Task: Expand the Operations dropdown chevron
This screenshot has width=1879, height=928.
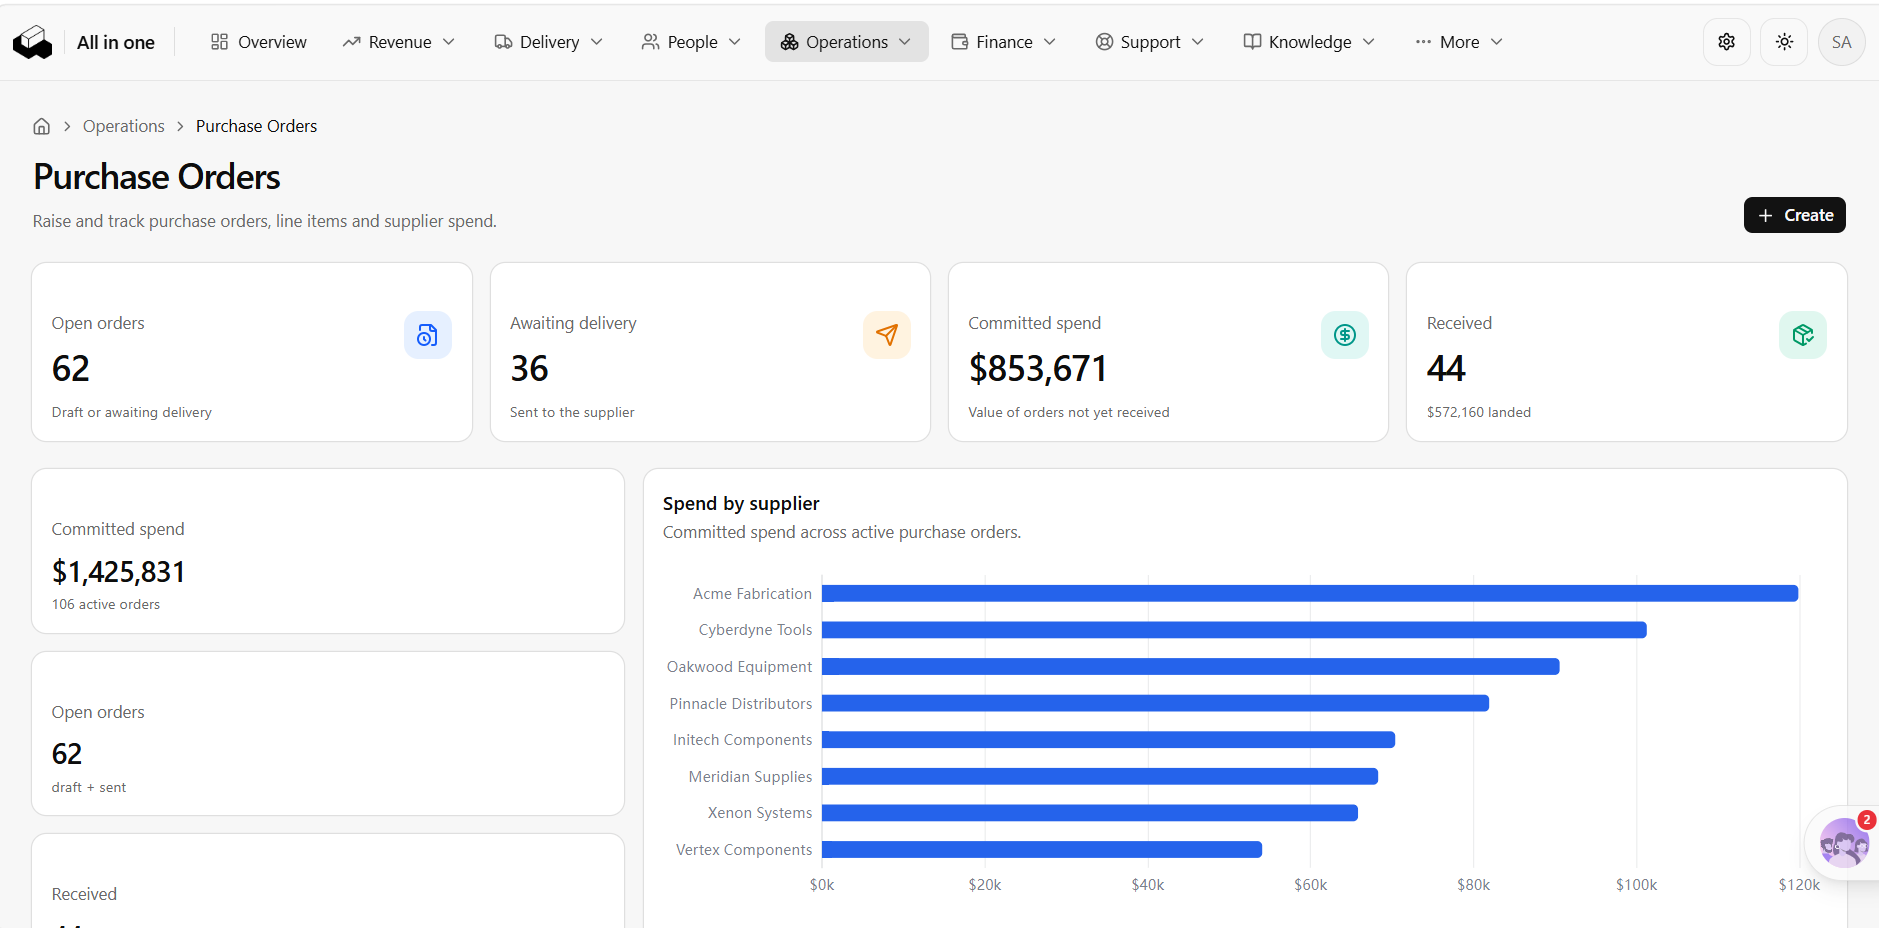Action: click(905, 42)
